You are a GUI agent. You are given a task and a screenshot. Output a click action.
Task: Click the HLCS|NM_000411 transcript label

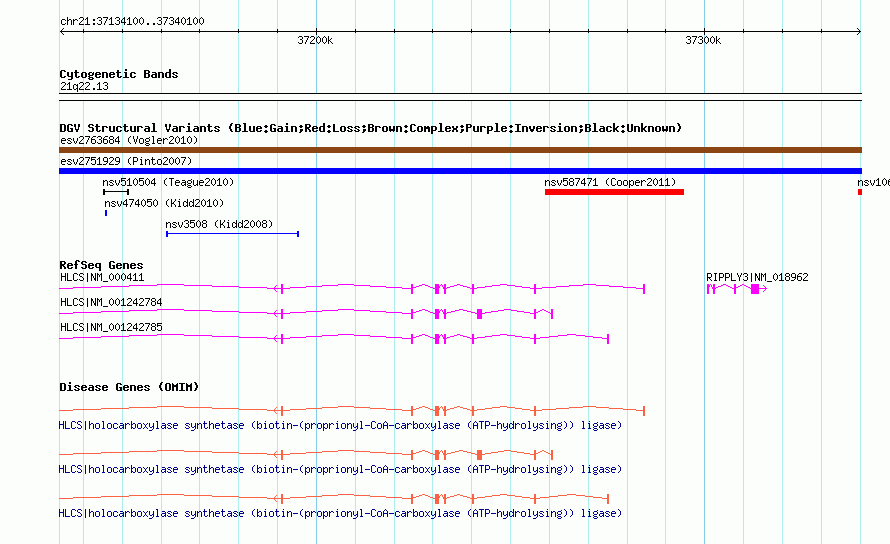(102, 278)
